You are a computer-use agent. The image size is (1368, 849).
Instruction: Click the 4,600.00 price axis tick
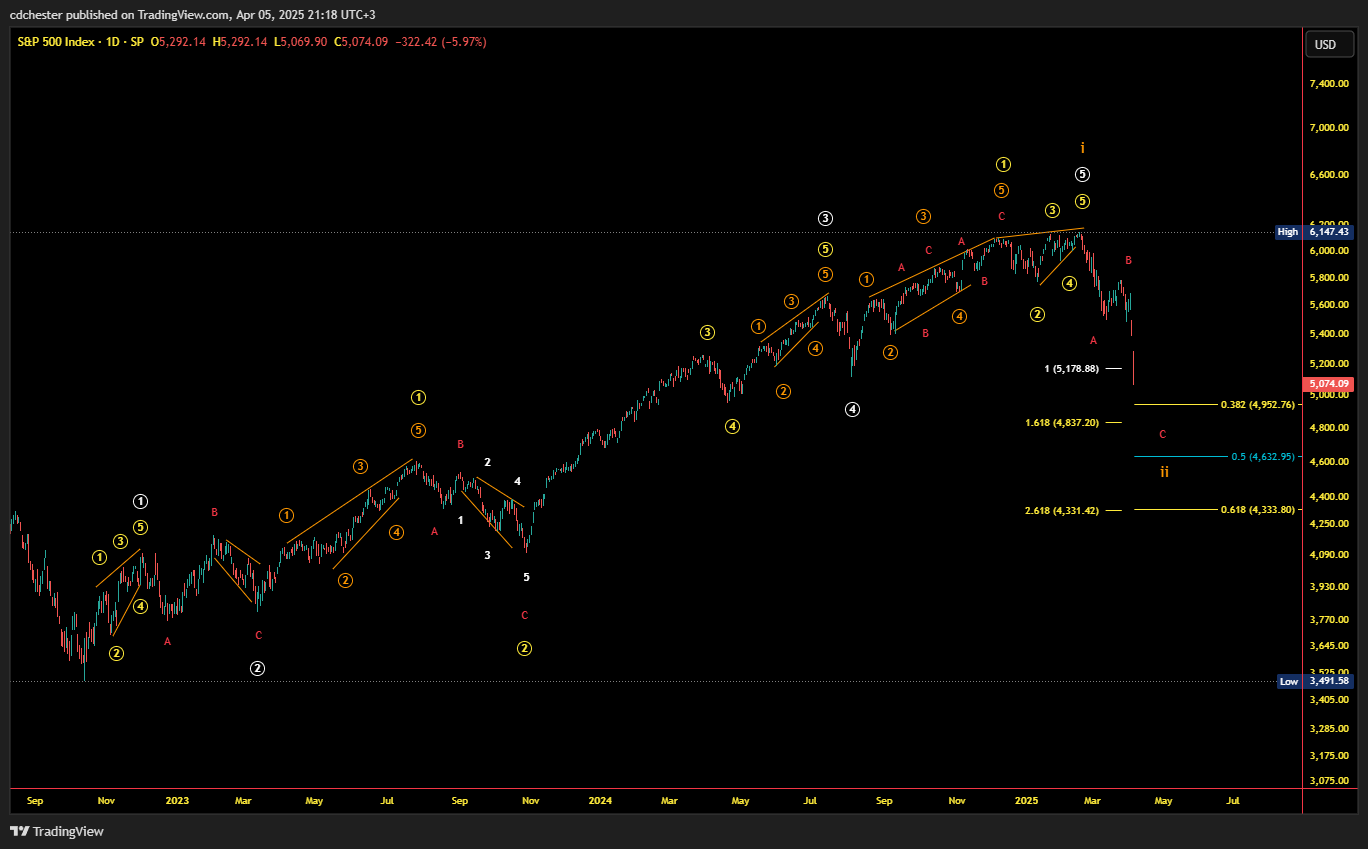[1328, 462]
